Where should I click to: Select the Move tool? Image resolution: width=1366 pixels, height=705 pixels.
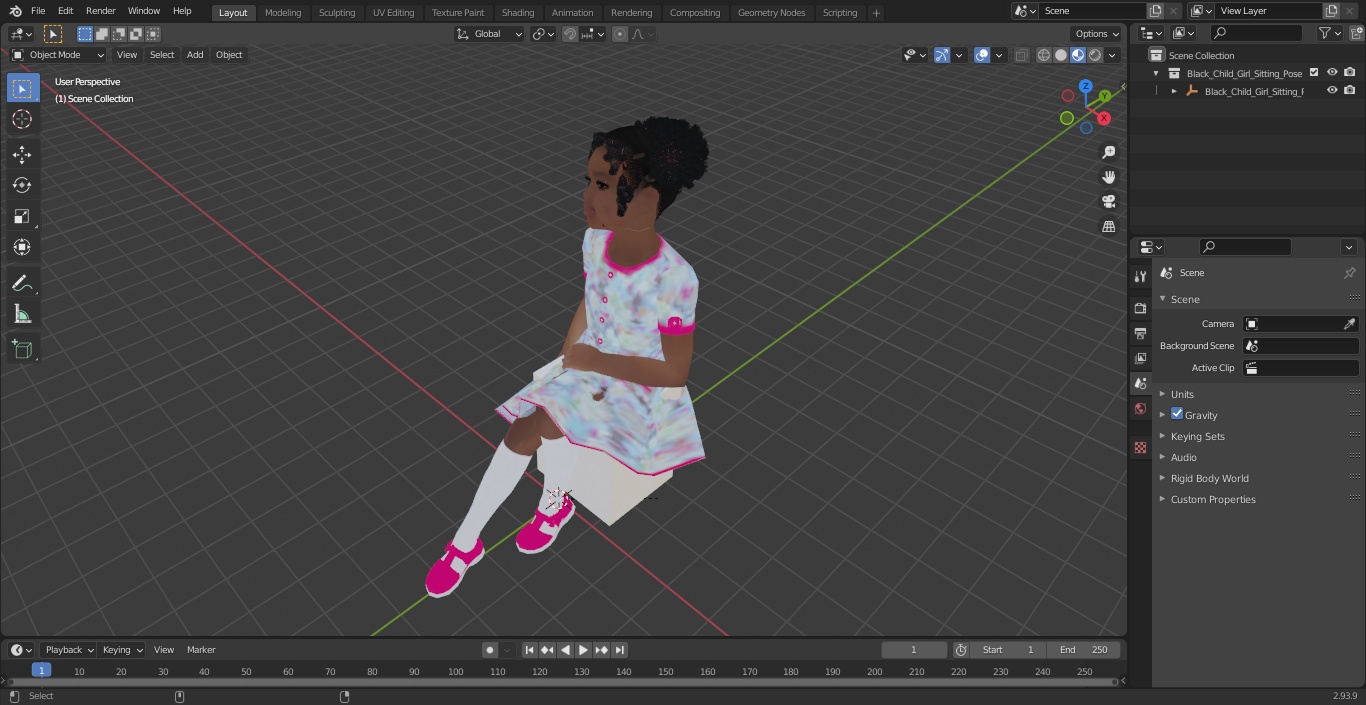(x=22, y=155)
